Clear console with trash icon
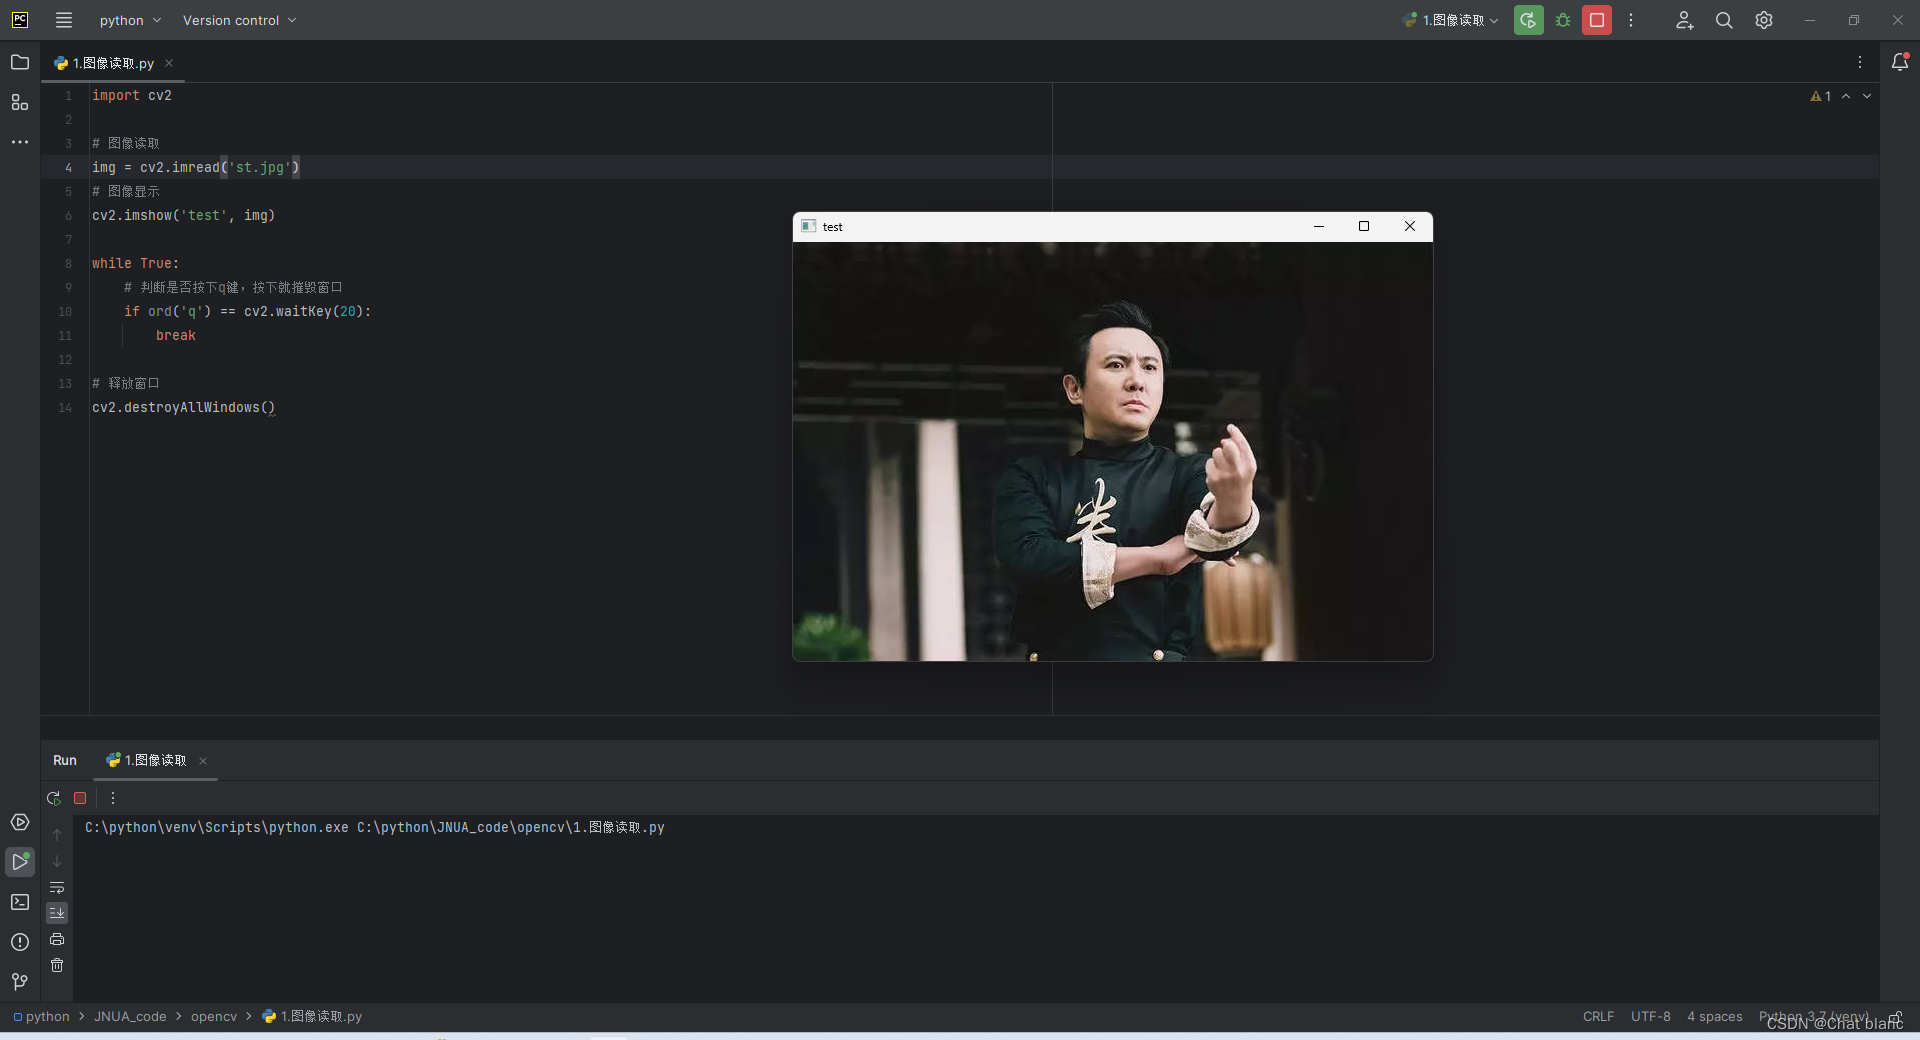 point(57,965)
